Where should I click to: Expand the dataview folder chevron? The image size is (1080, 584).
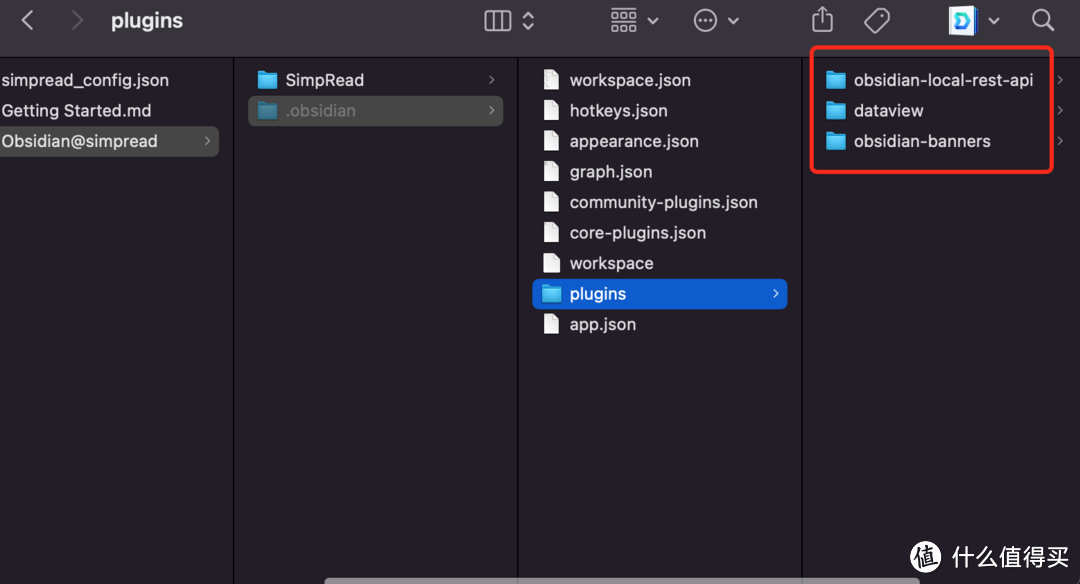1059,110
